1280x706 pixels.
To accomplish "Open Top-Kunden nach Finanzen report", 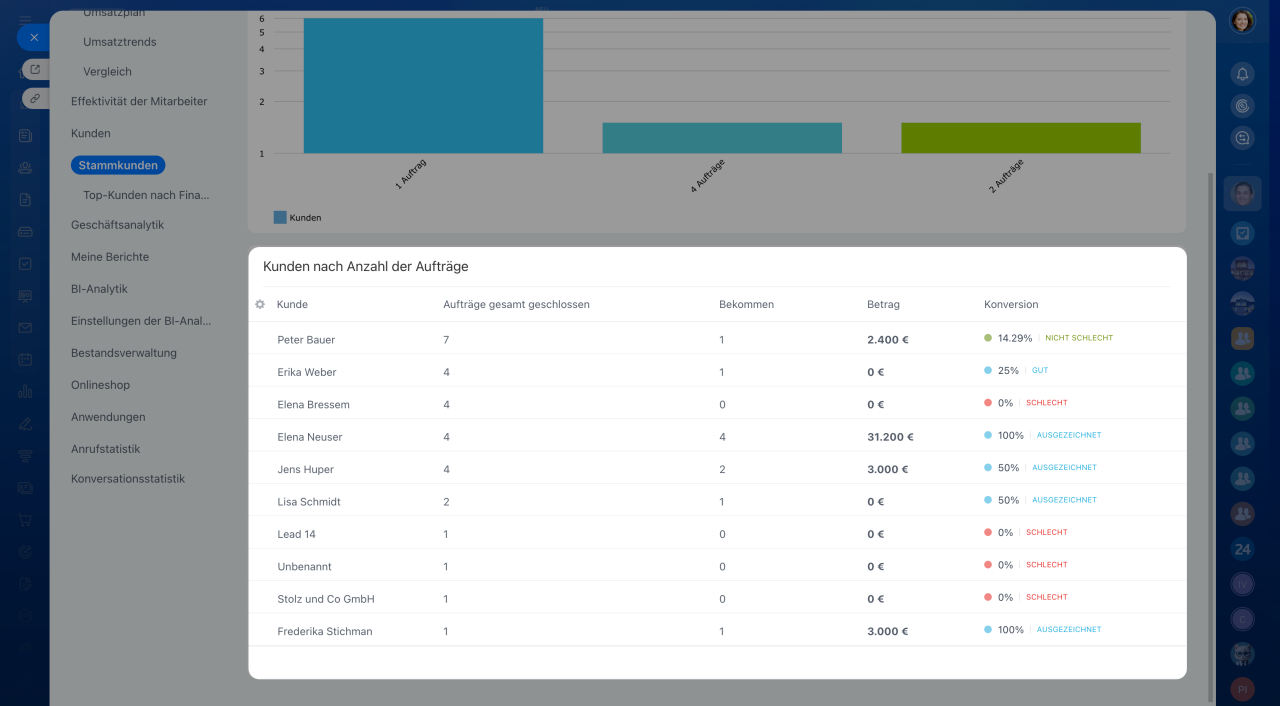I will point(146,195).
